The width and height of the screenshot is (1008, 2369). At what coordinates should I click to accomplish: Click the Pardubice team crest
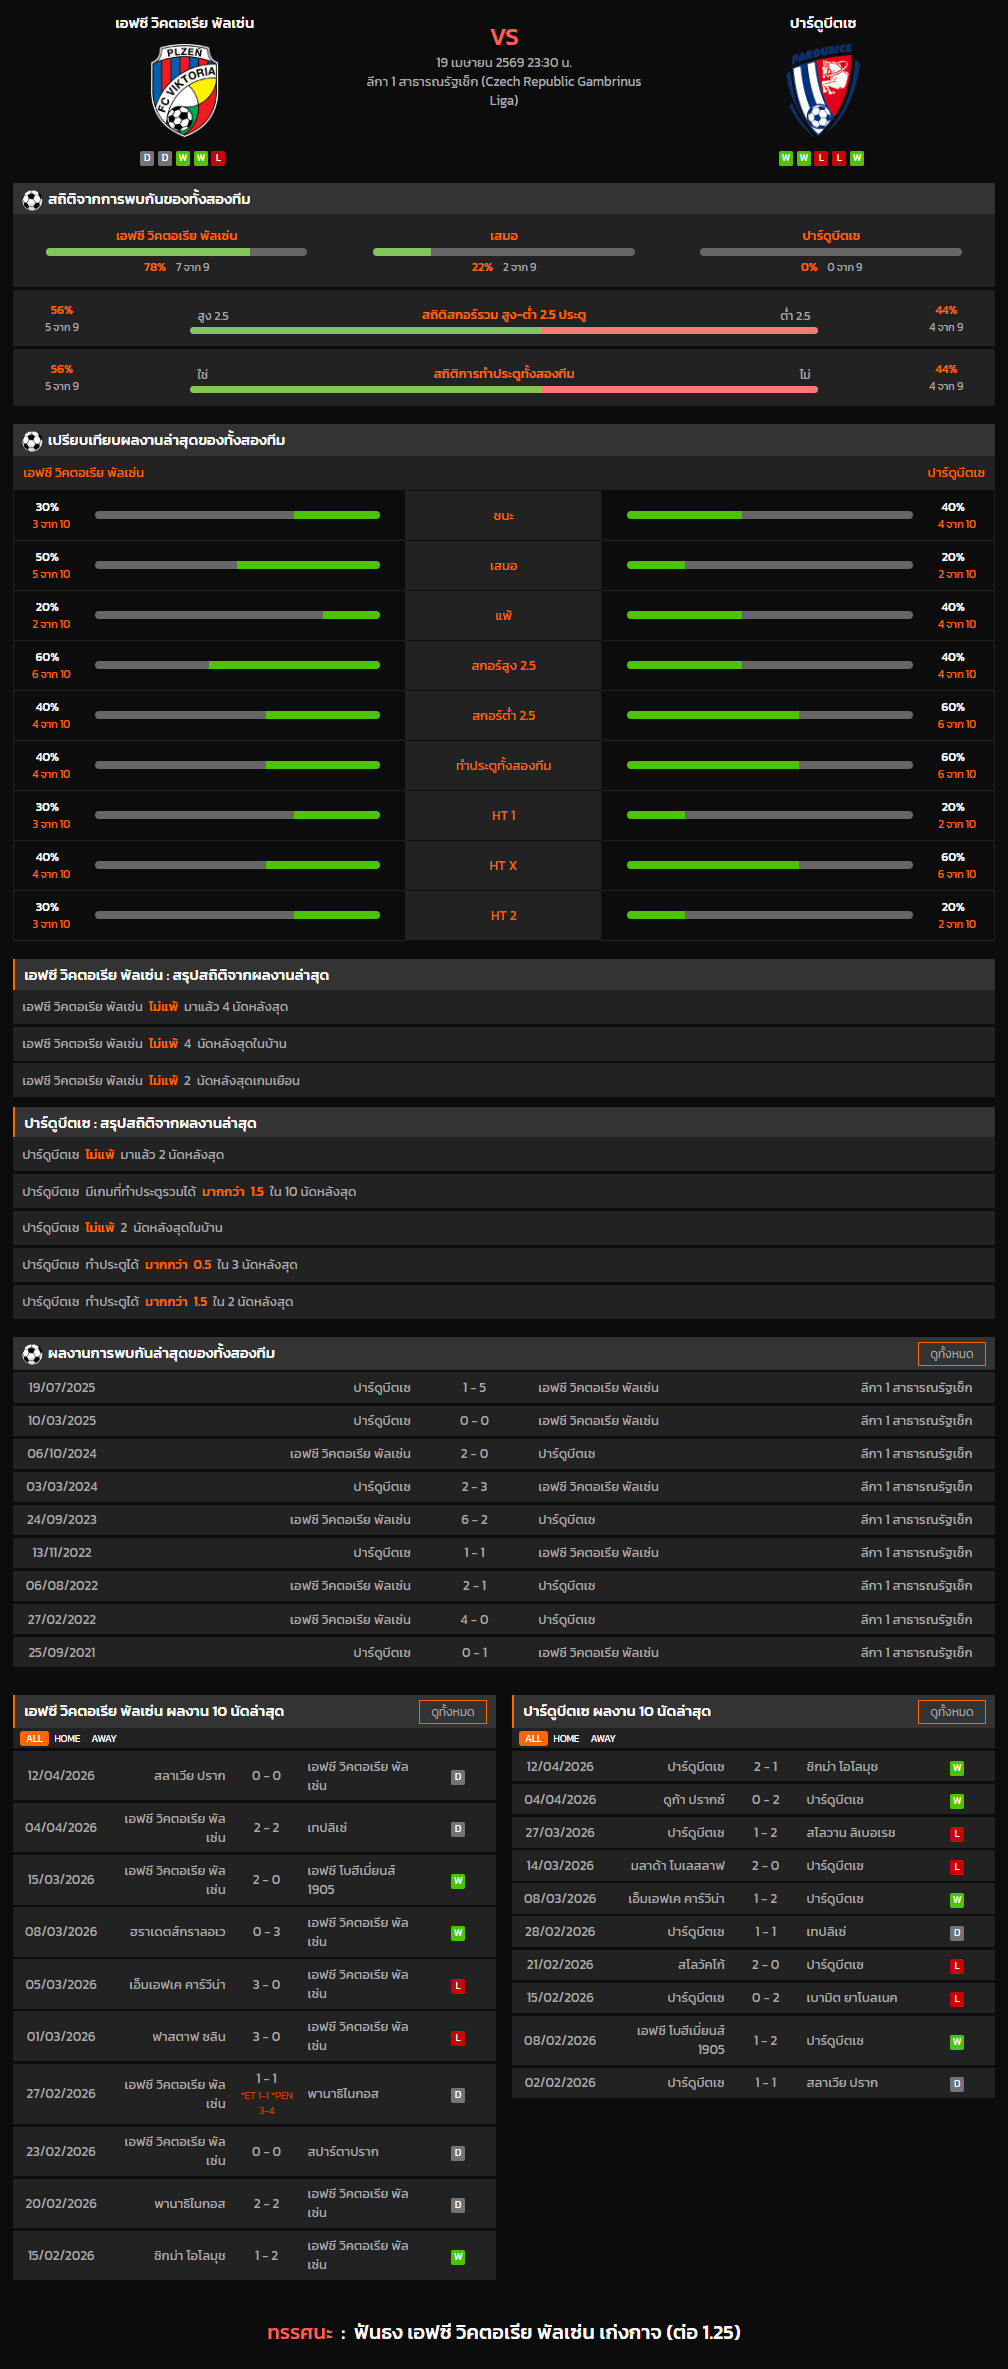click(822, 91)
